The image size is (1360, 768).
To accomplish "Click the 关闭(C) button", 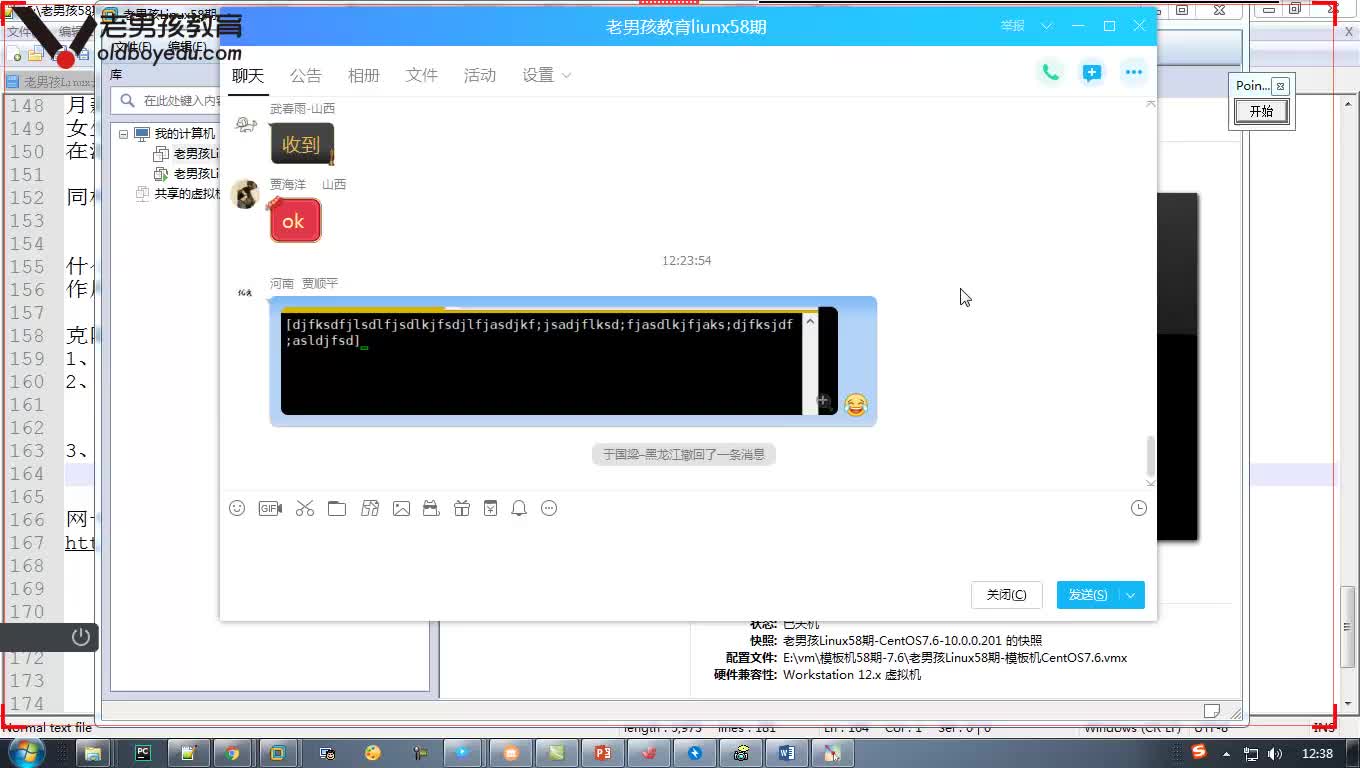I will coord(1007,595).
